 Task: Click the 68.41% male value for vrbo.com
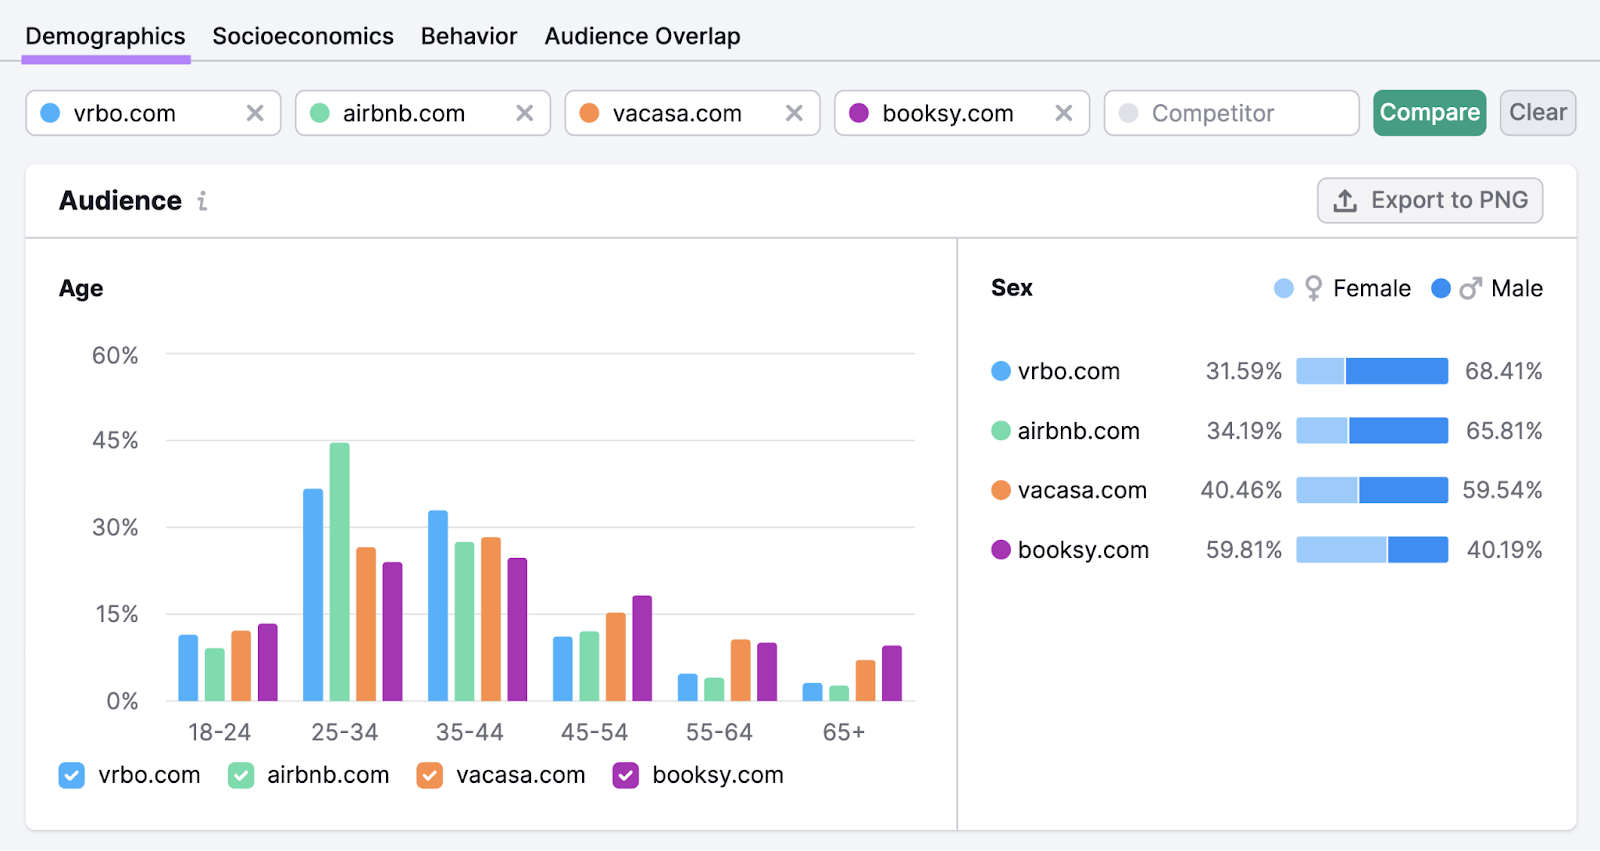pyautogui.click(x=1504, y=371)
